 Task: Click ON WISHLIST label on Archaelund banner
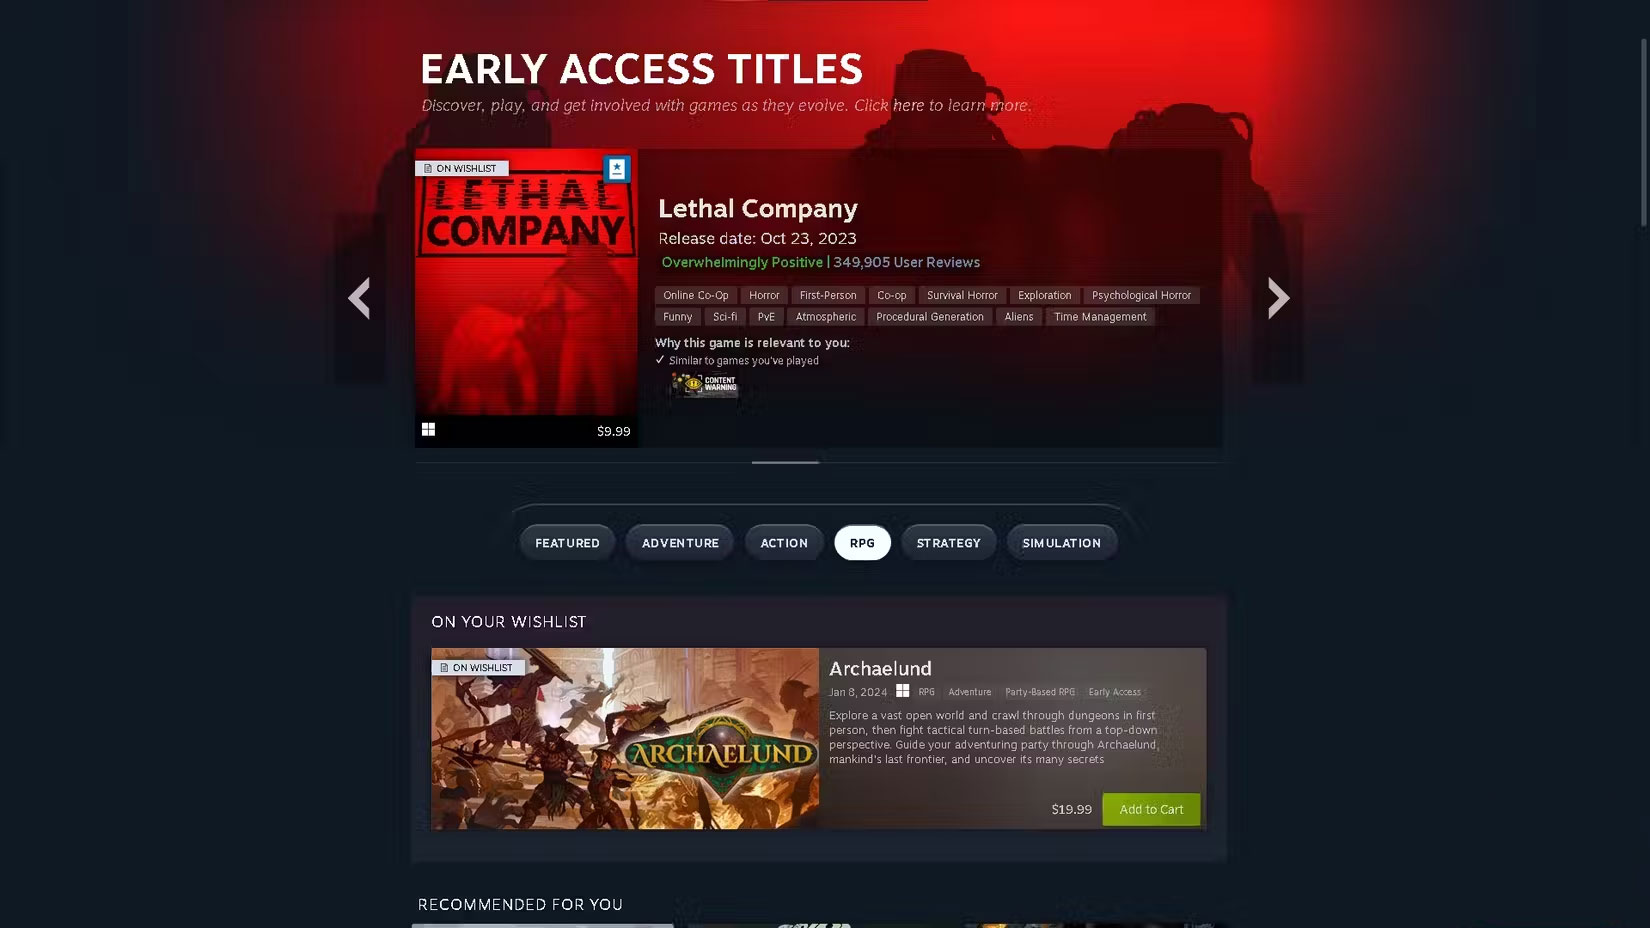pos(478,667)
